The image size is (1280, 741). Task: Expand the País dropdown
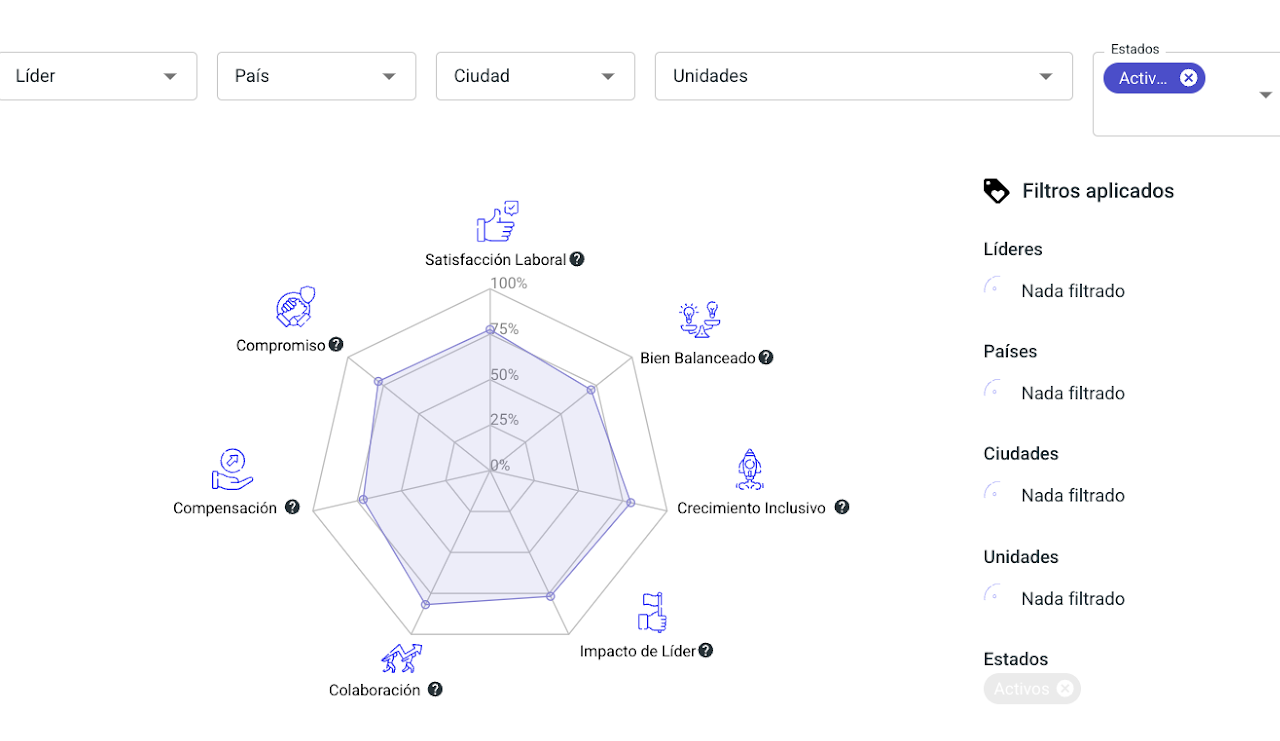[x=389, y=77]
